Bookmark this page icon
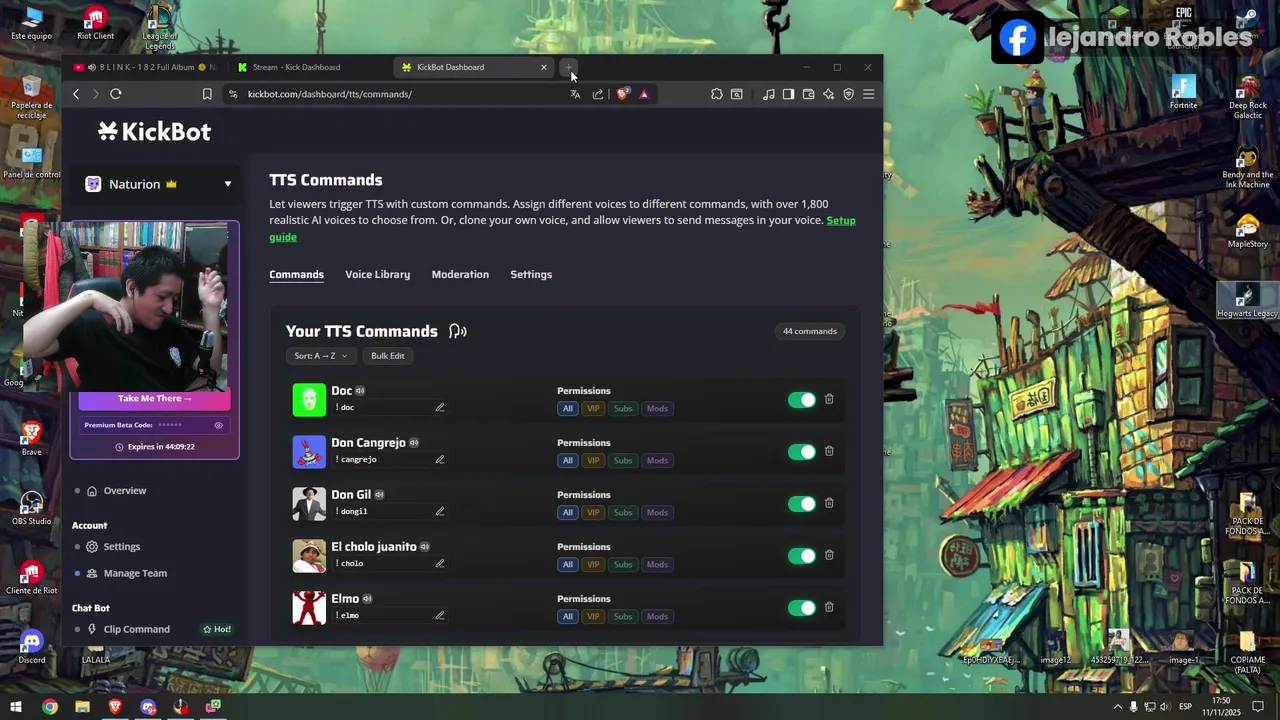 point(207,94)
